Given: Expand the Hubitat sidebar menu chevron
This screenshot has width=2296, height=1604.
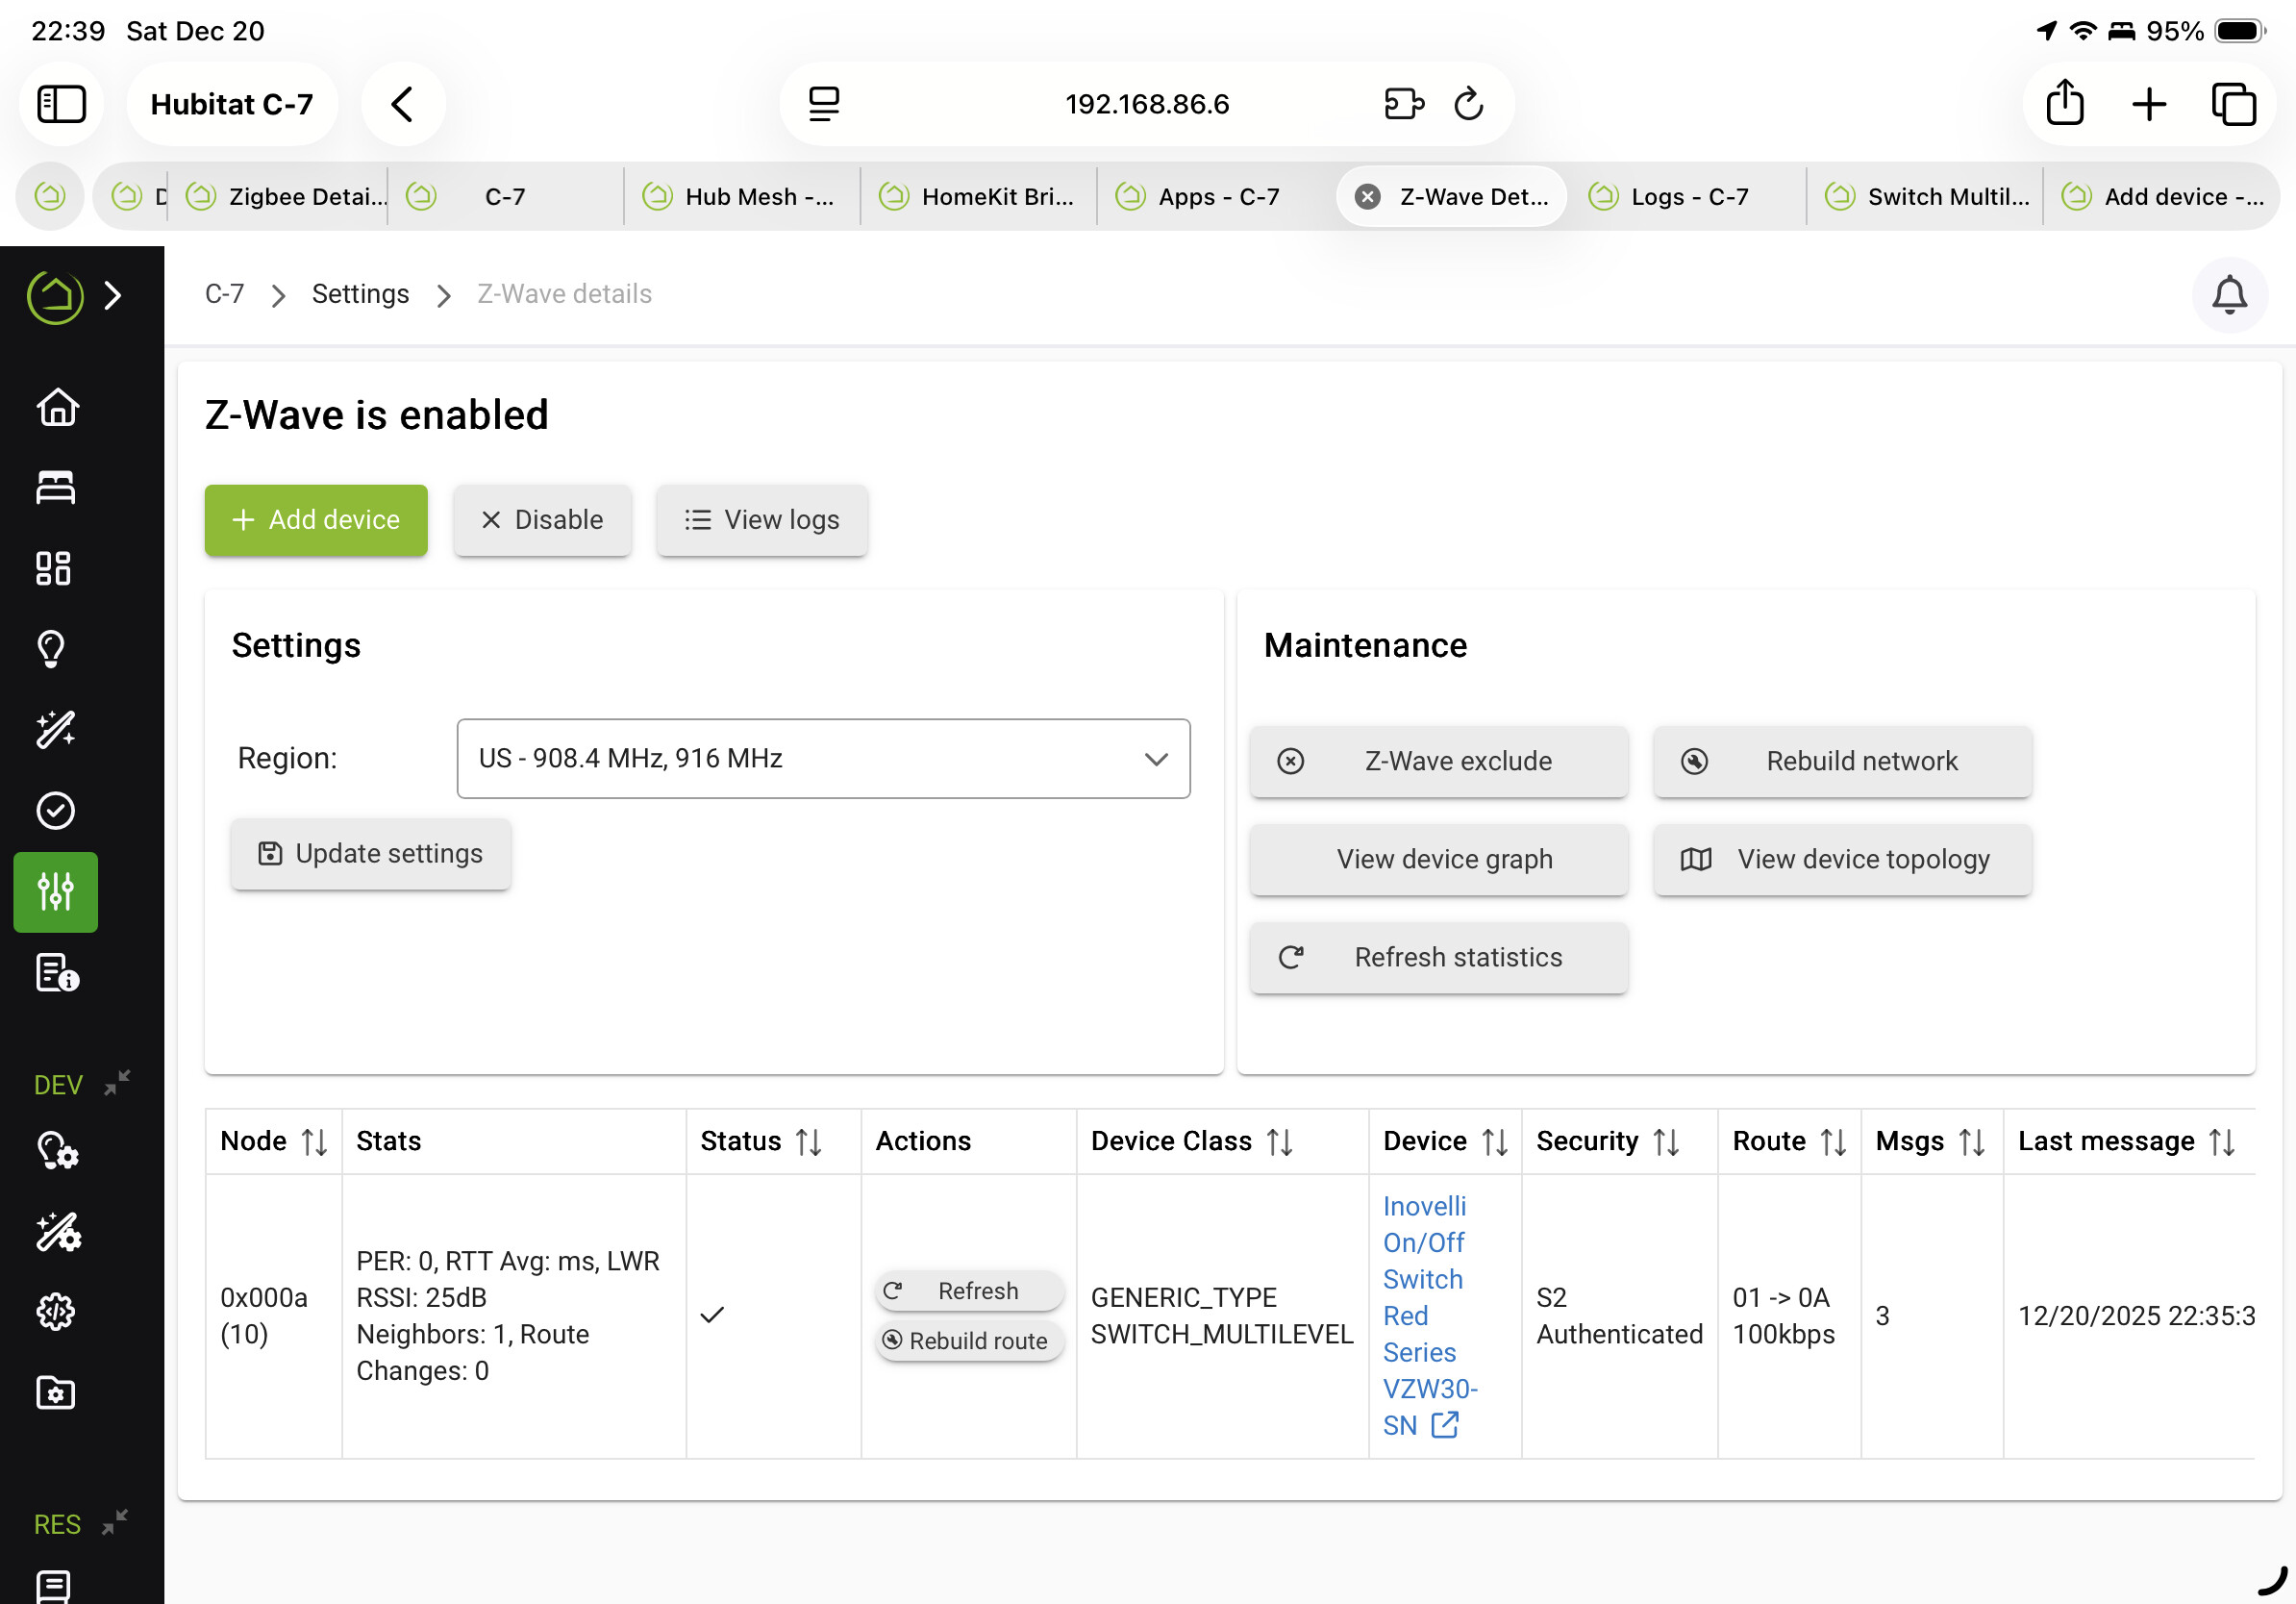Looking at the screenshot, I should click(113, 295).
